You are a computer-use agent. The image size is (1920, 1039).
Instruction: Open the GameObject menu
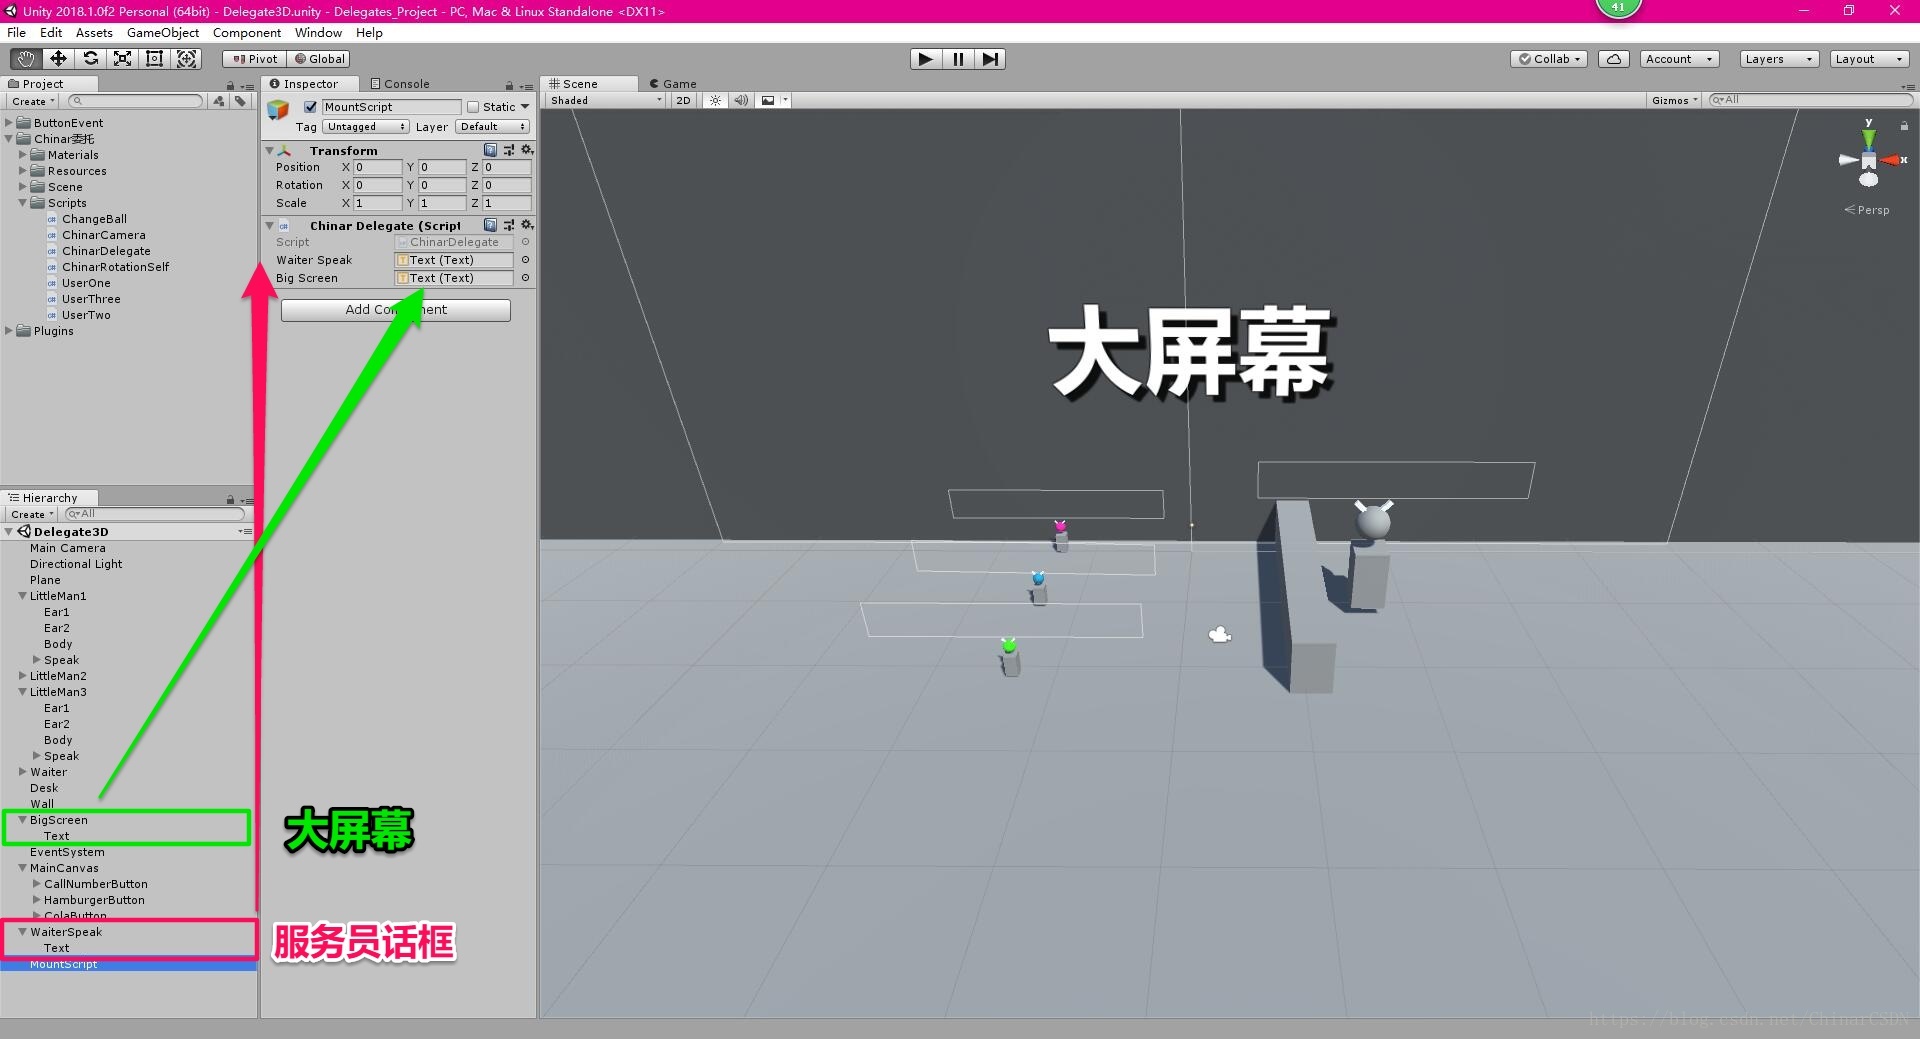point(163,33)
